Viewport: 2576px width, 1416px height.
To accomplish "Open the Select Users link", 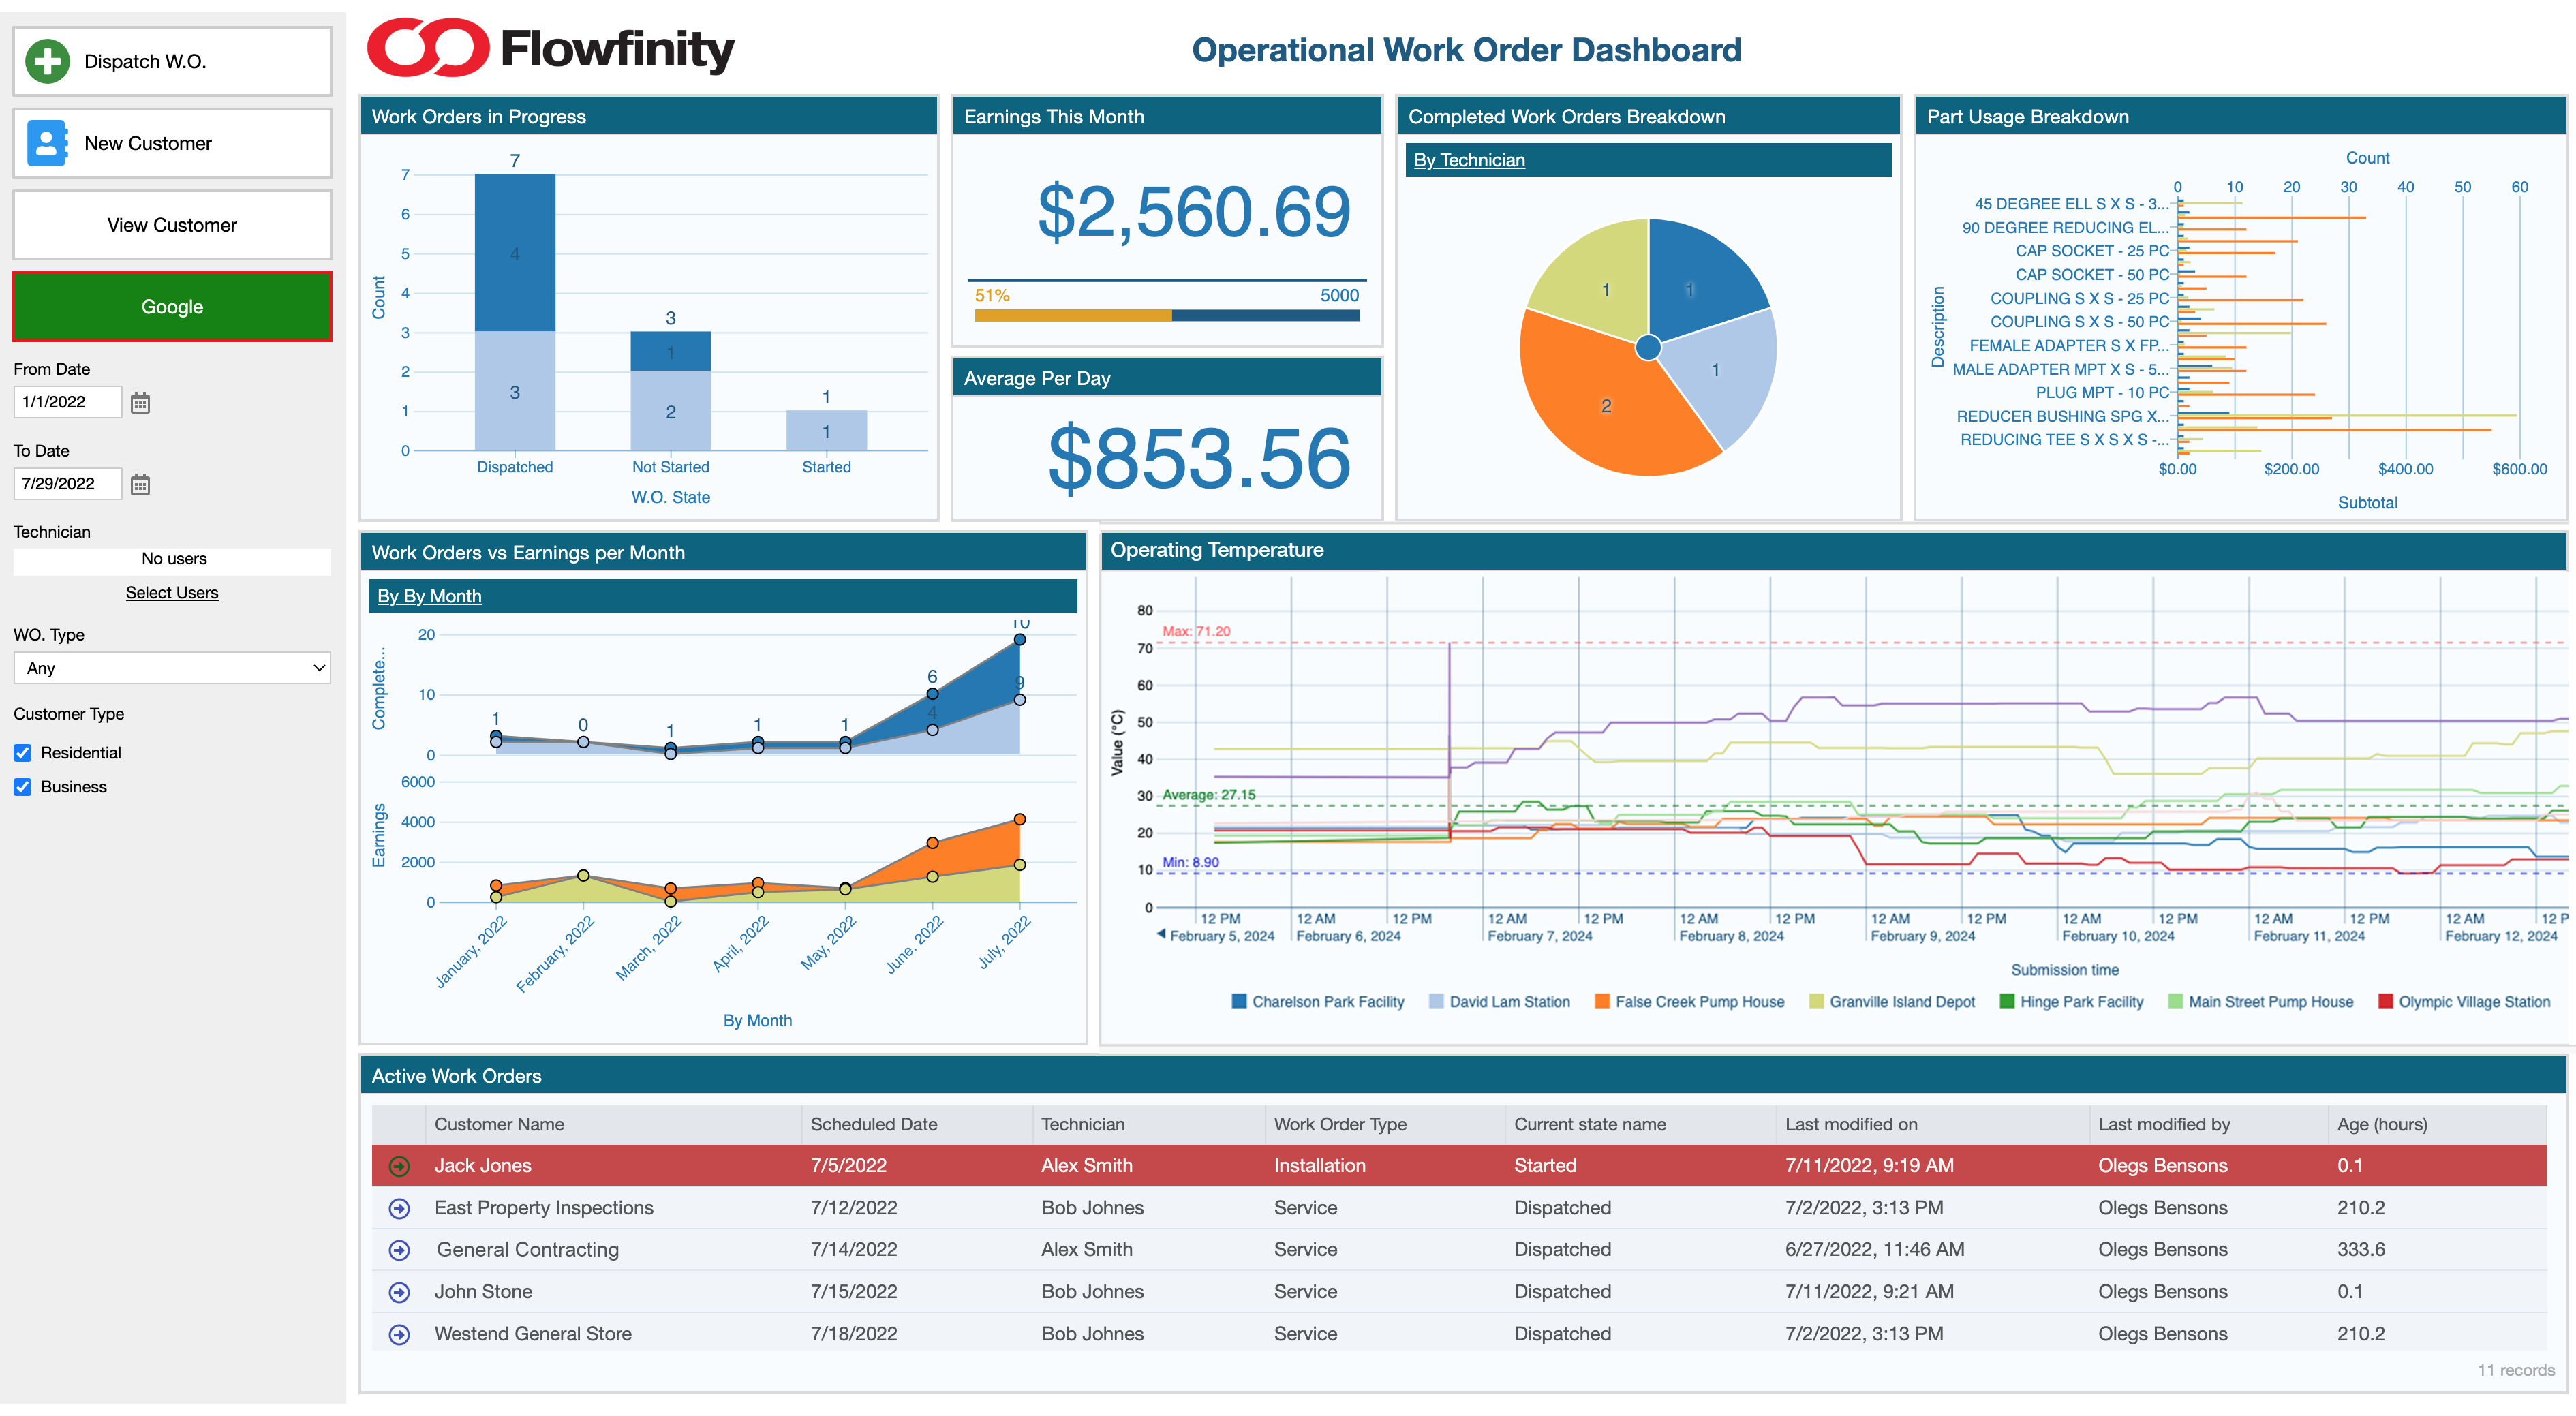I will click(x=172, y=592).
